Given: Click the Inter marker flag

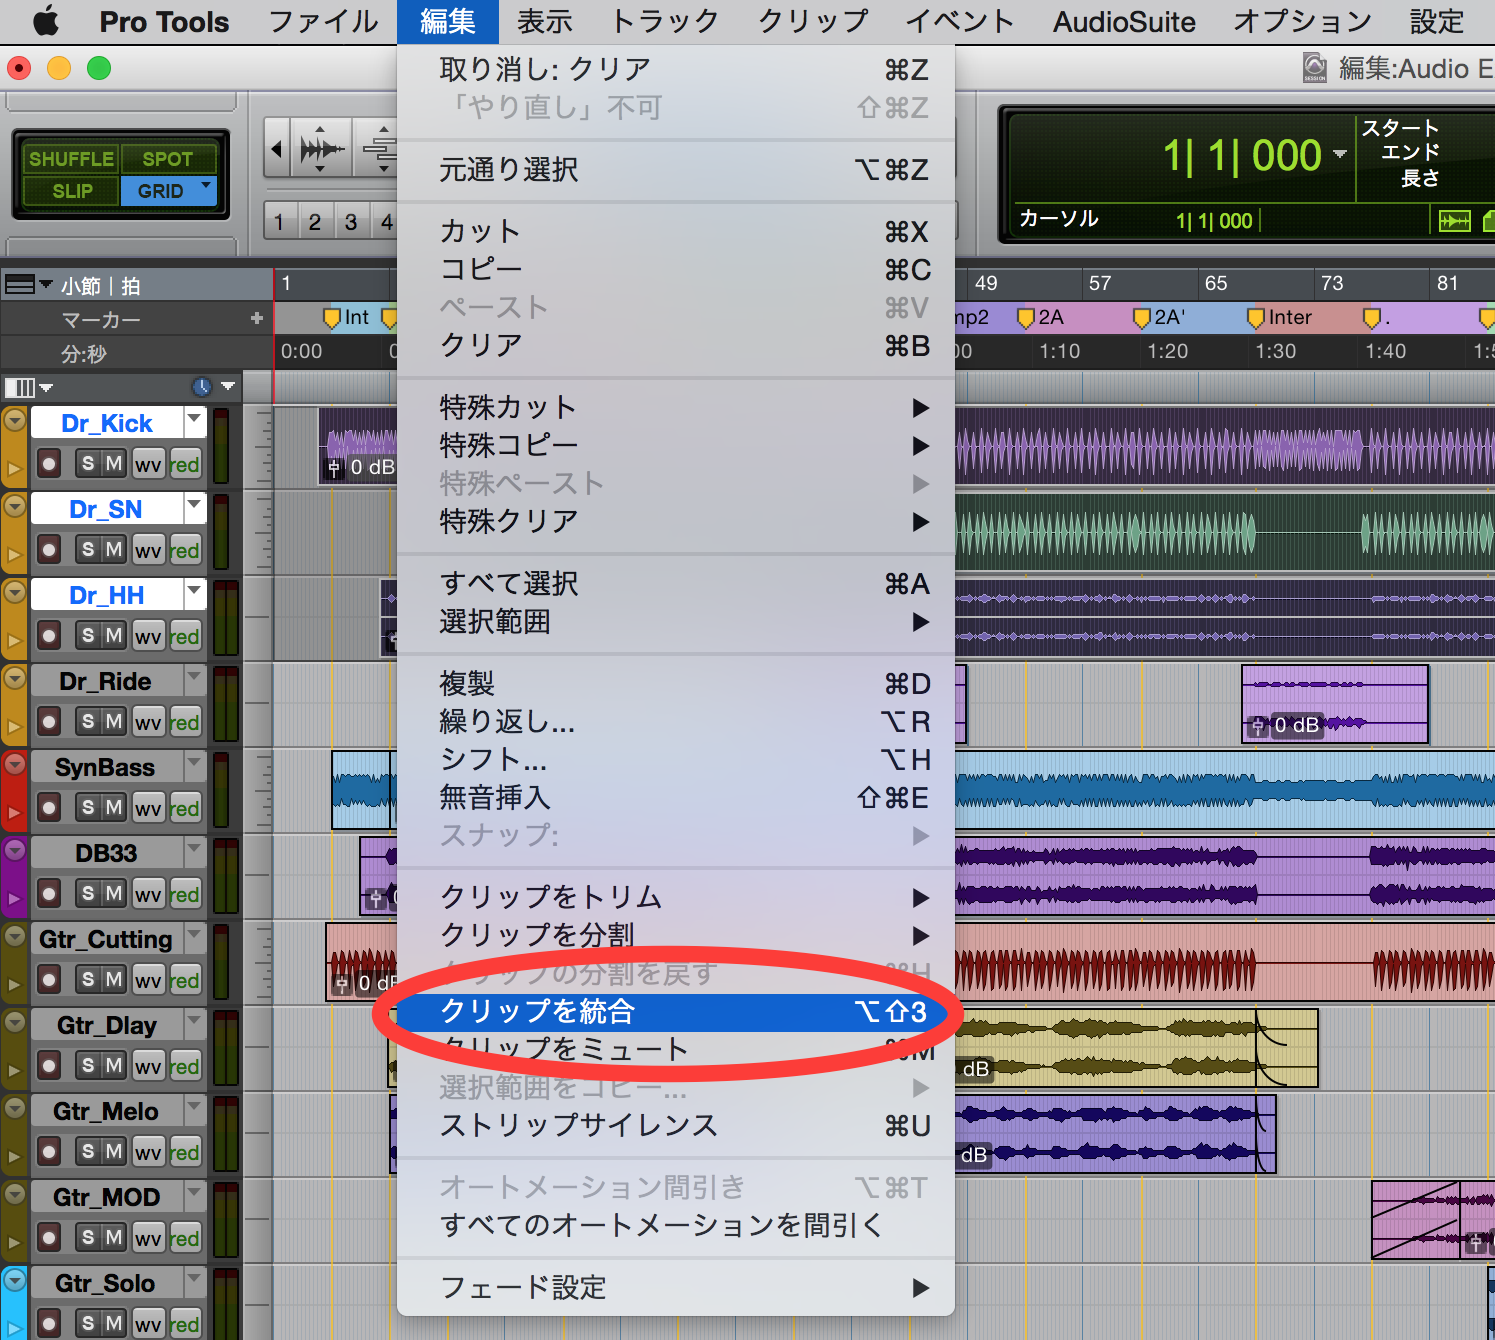Looking at the screenshot, I should (x=1257, y=318).
